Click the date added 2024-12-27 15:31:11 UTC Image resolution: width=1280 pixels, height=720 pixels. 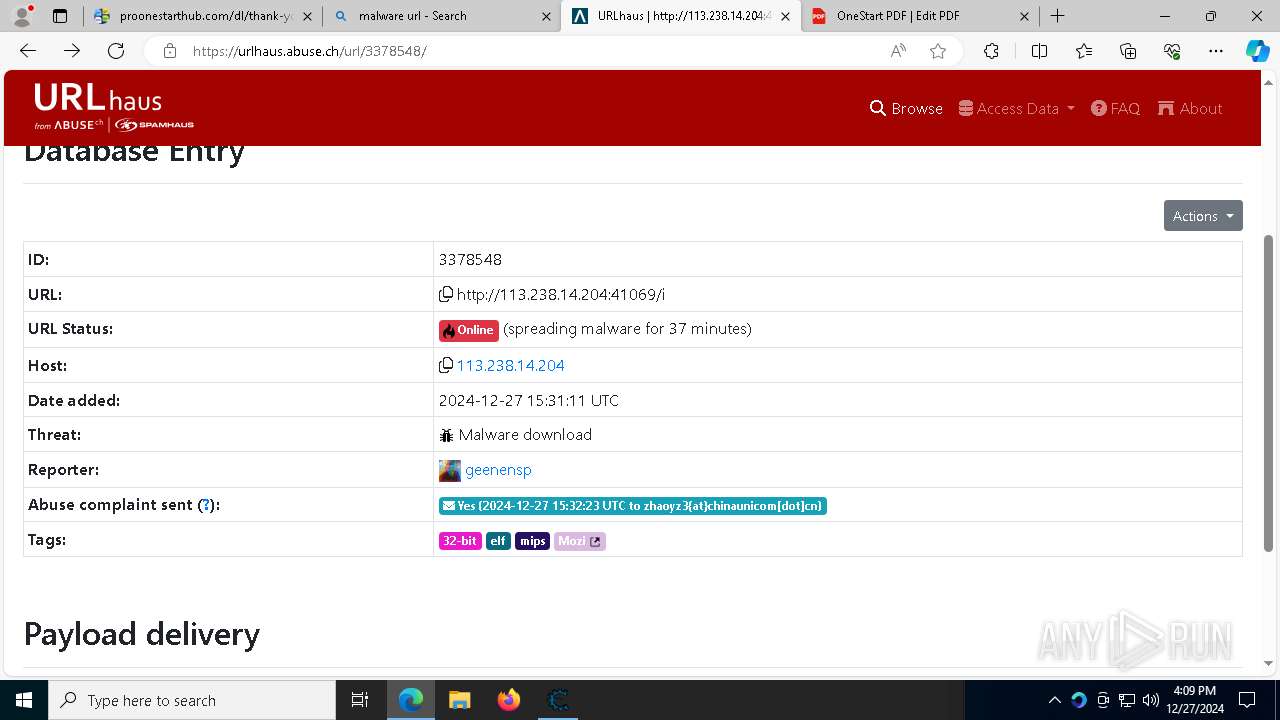[529, 400]
